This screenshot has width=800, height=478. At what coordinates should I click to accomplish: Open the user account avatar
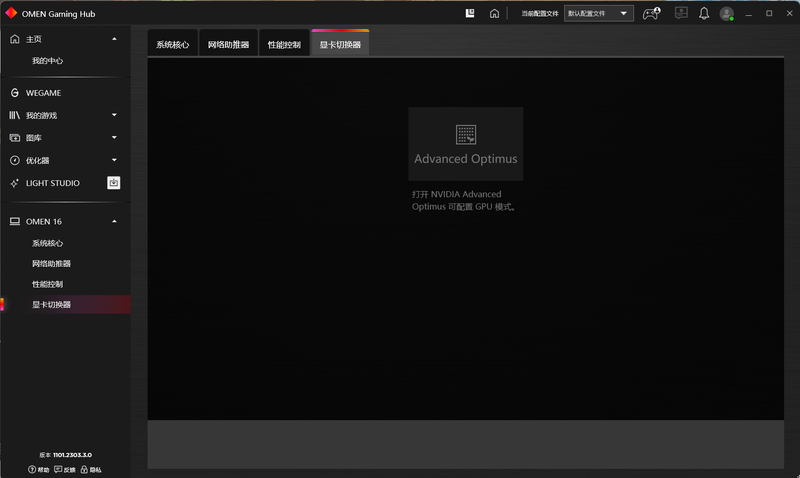[727, 14]
